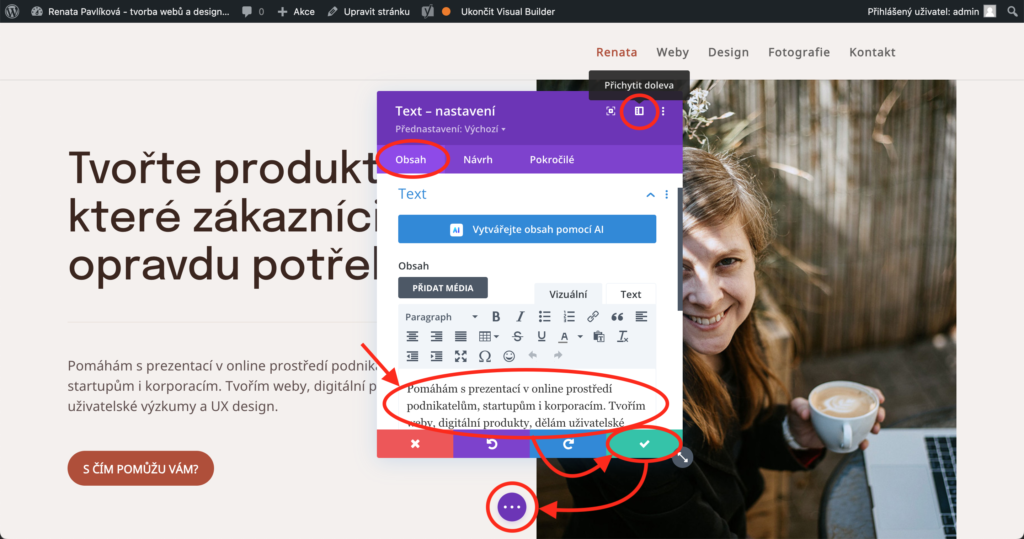The image size is (1024, 539).
Task: Click Vytvářejte obsah pomocí AI button
Action: point(527,229)
